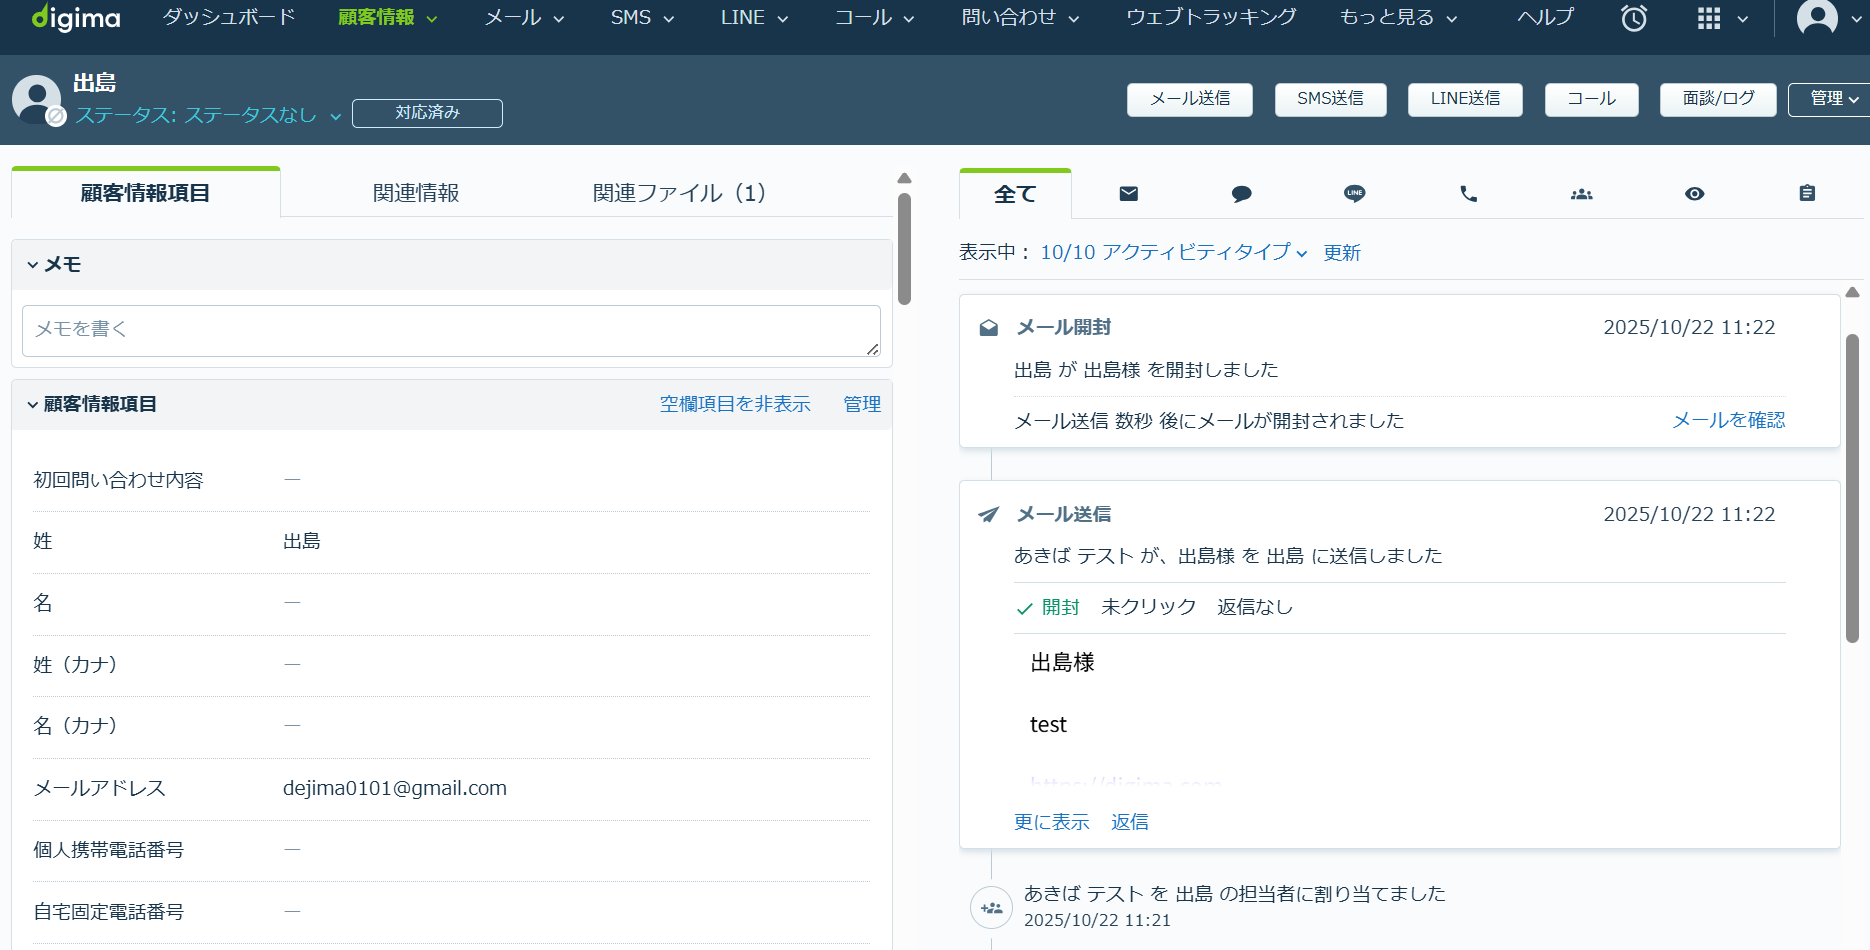Click the assignment people icon in timeline
This screenshot has height=950, width=1870.
(x=991, y=908)
